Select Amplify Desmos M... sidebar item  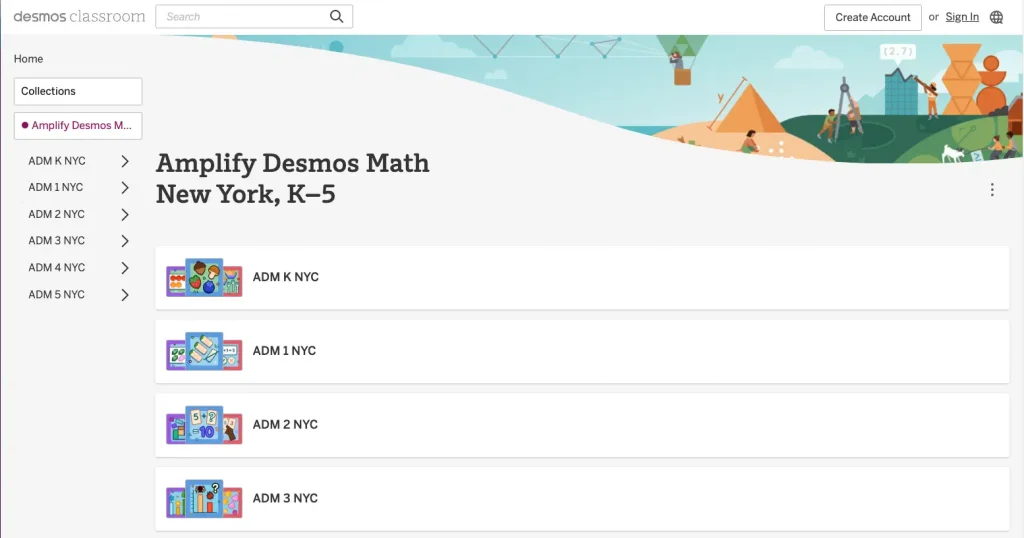78,125
